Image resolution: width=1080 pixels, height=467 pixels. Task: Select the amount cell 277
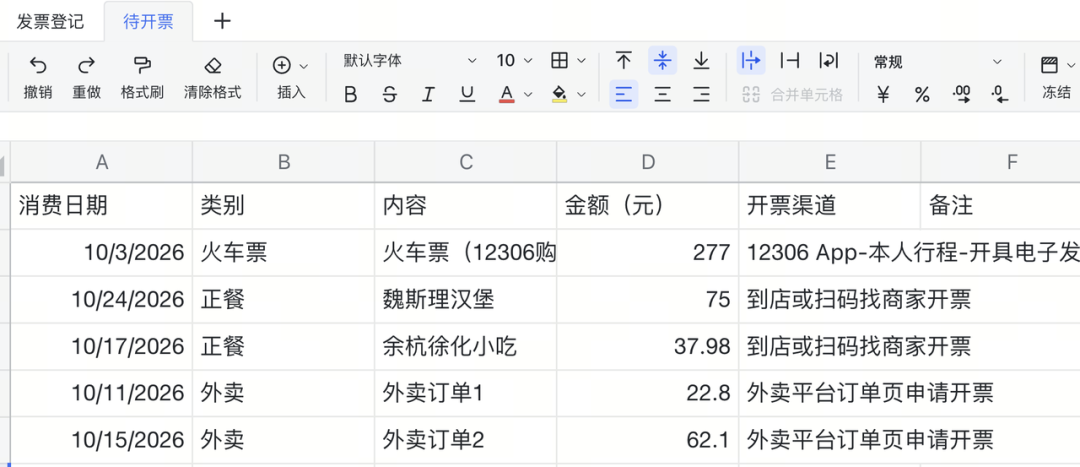647,253
